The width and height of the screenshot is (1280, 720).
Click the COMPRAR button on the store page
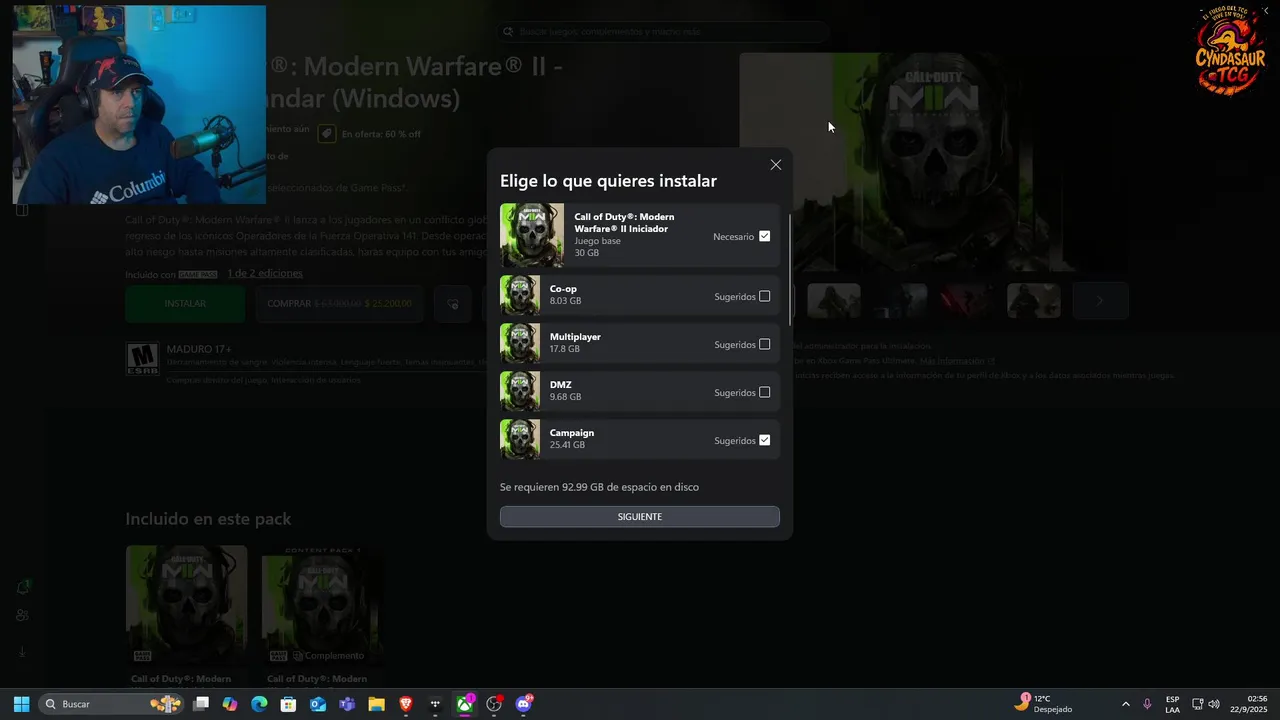[339, 304]
